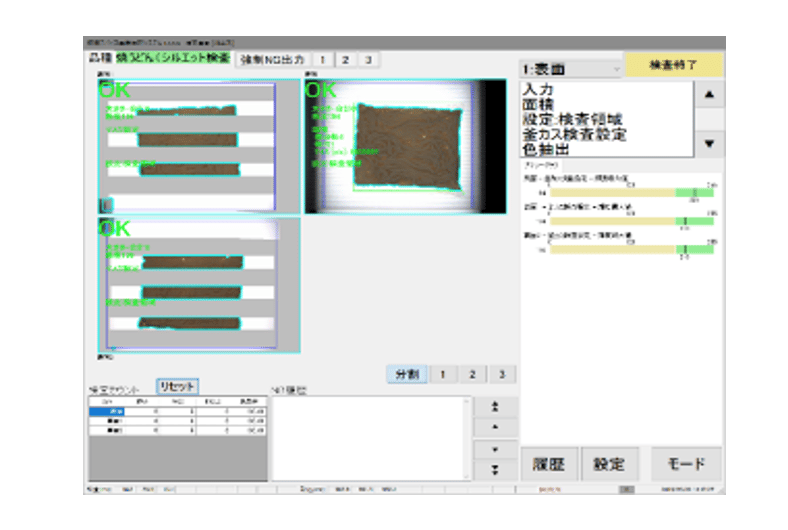Select the 分割 split view button

tap(407, 374)
